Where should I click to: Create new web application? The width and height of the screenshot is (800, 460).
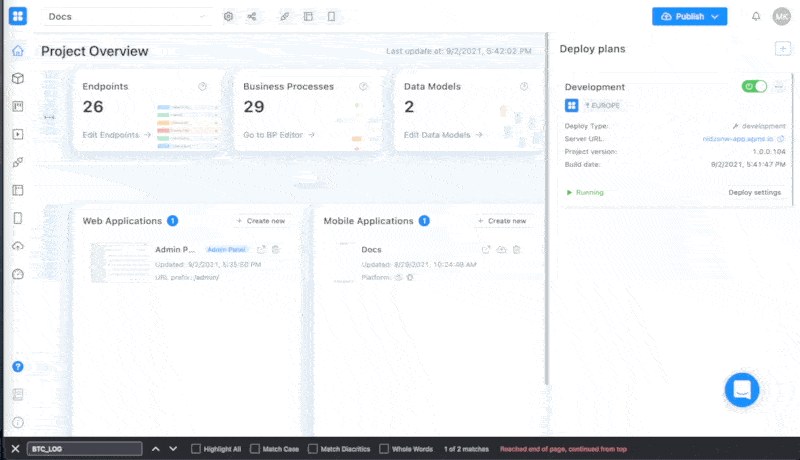pyautogui.click(x=262, y=221)
